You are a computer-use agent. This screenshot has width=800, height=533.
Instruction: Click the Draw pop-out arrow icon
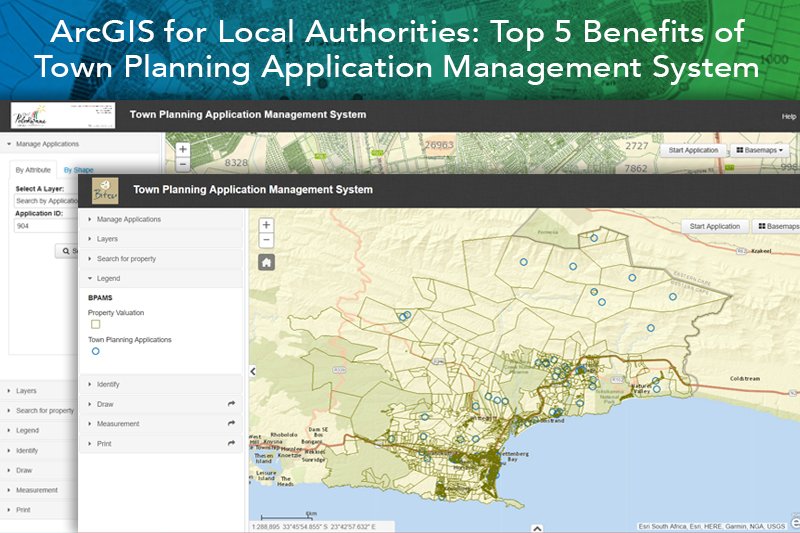pyautogui.click(x=231, y=403)
